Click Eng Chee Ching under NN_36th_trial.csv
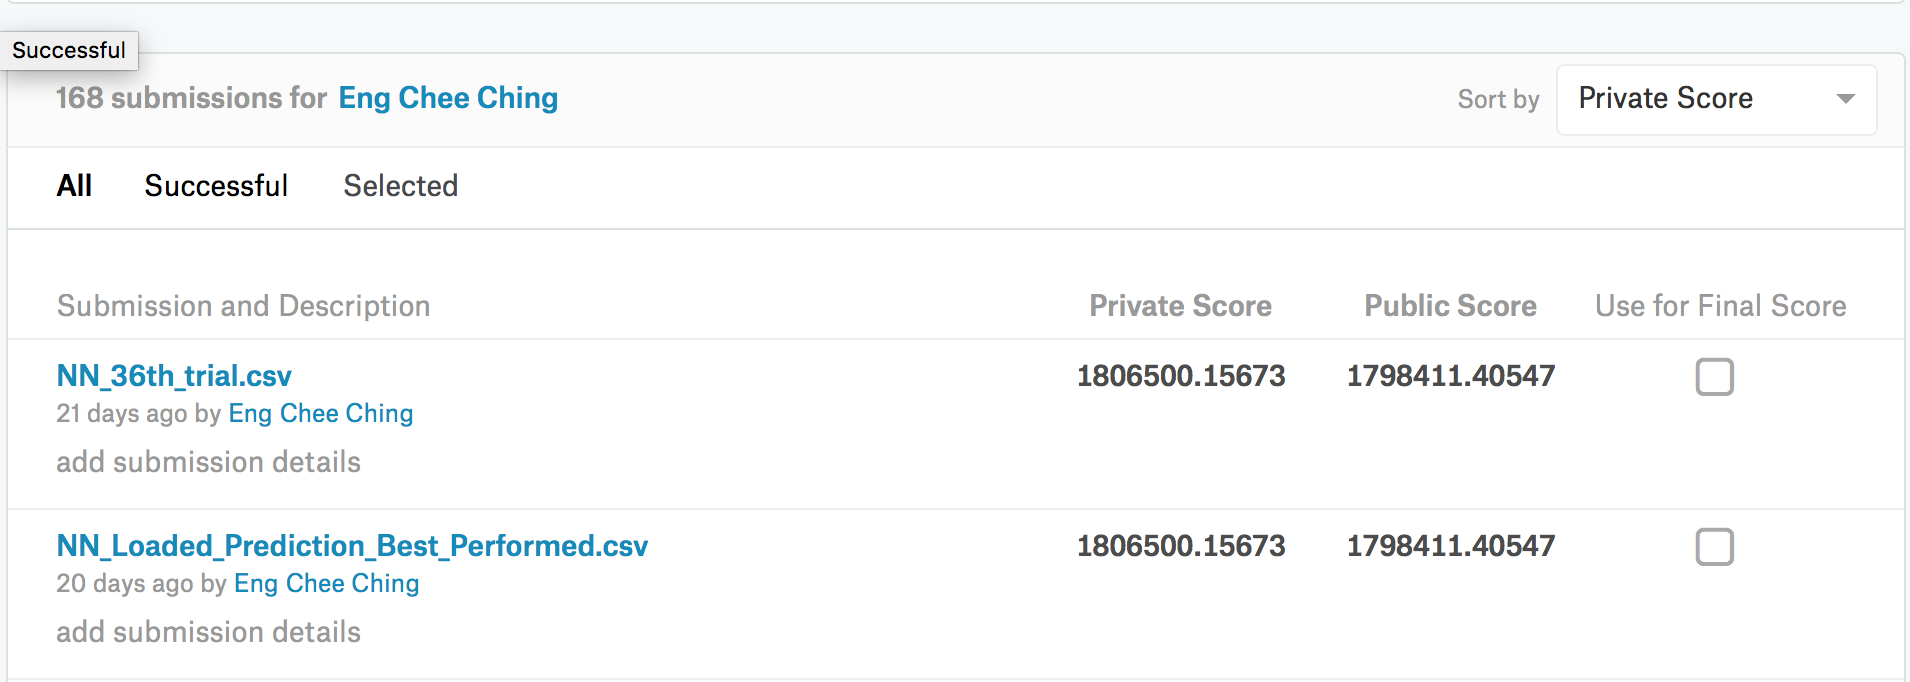The width and height of the screenshot is (1910, 682). pyautogui.click(x=321, y=413)
